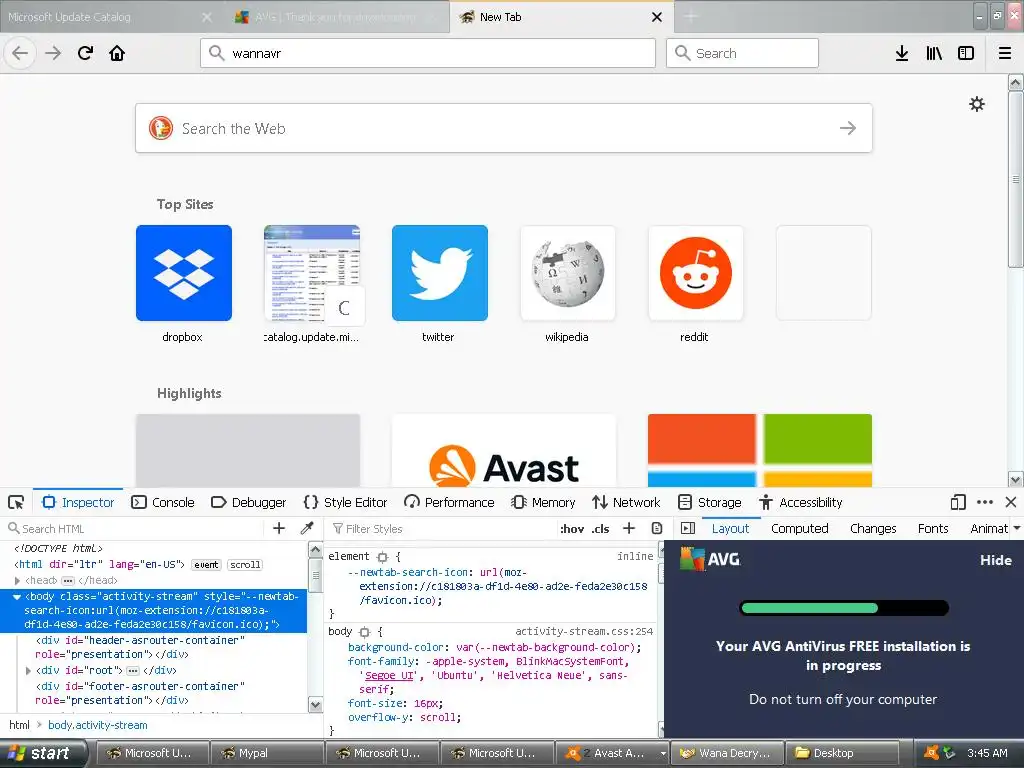Select the Changes sidebar tab

[x=873, y=528]
